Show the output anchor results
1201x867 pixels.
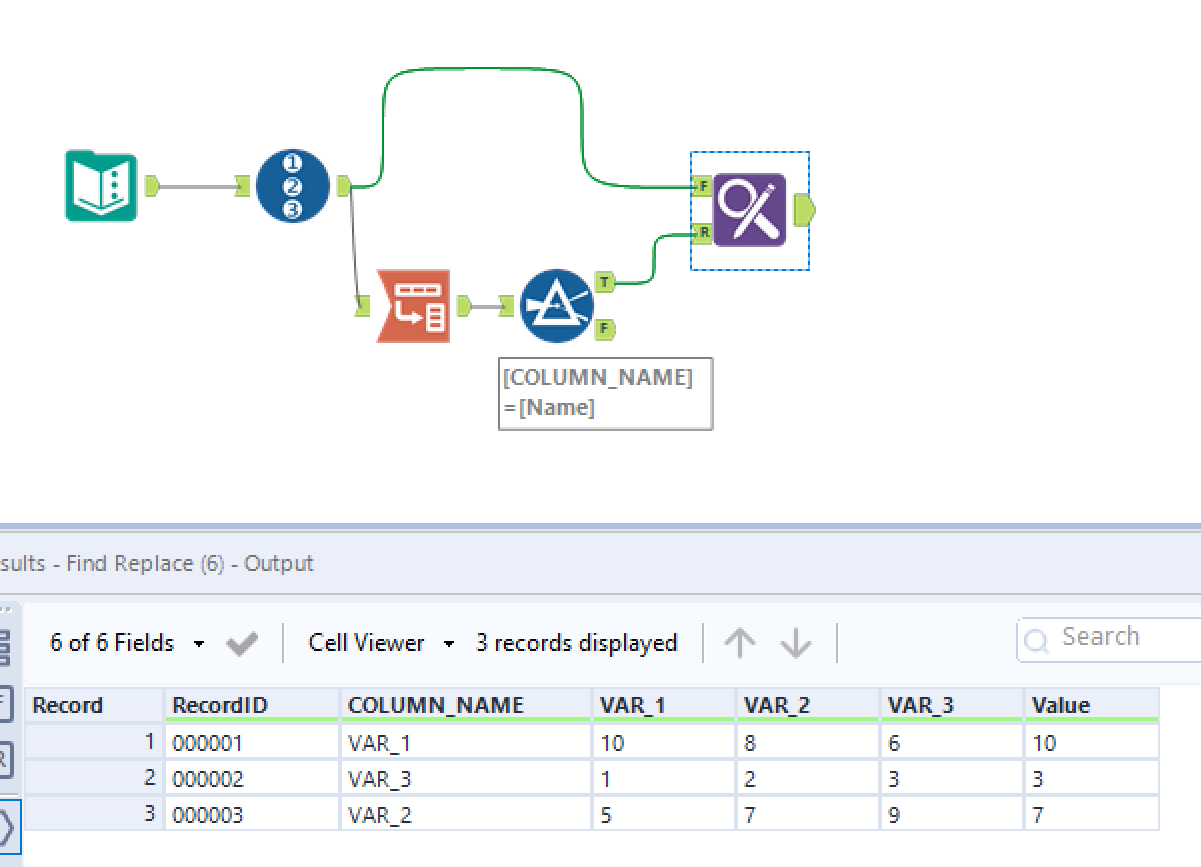[7, 828]
